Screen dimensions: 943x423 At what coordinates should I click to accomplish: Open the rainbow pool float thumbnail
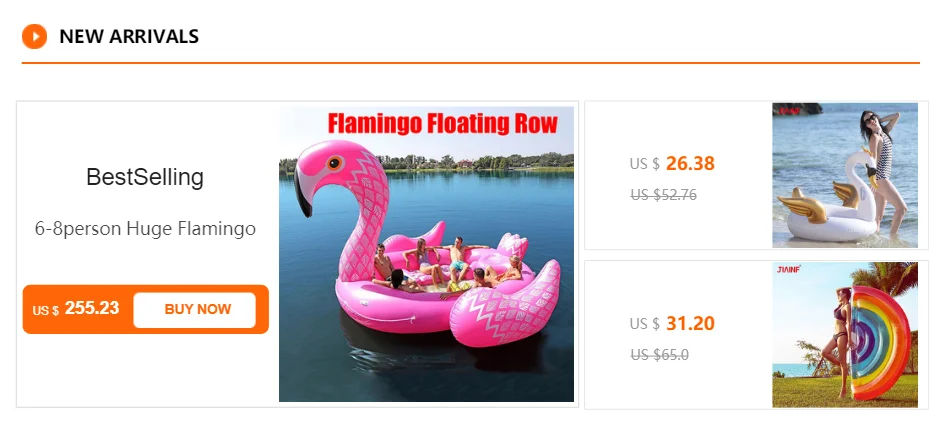coord(845,335)
